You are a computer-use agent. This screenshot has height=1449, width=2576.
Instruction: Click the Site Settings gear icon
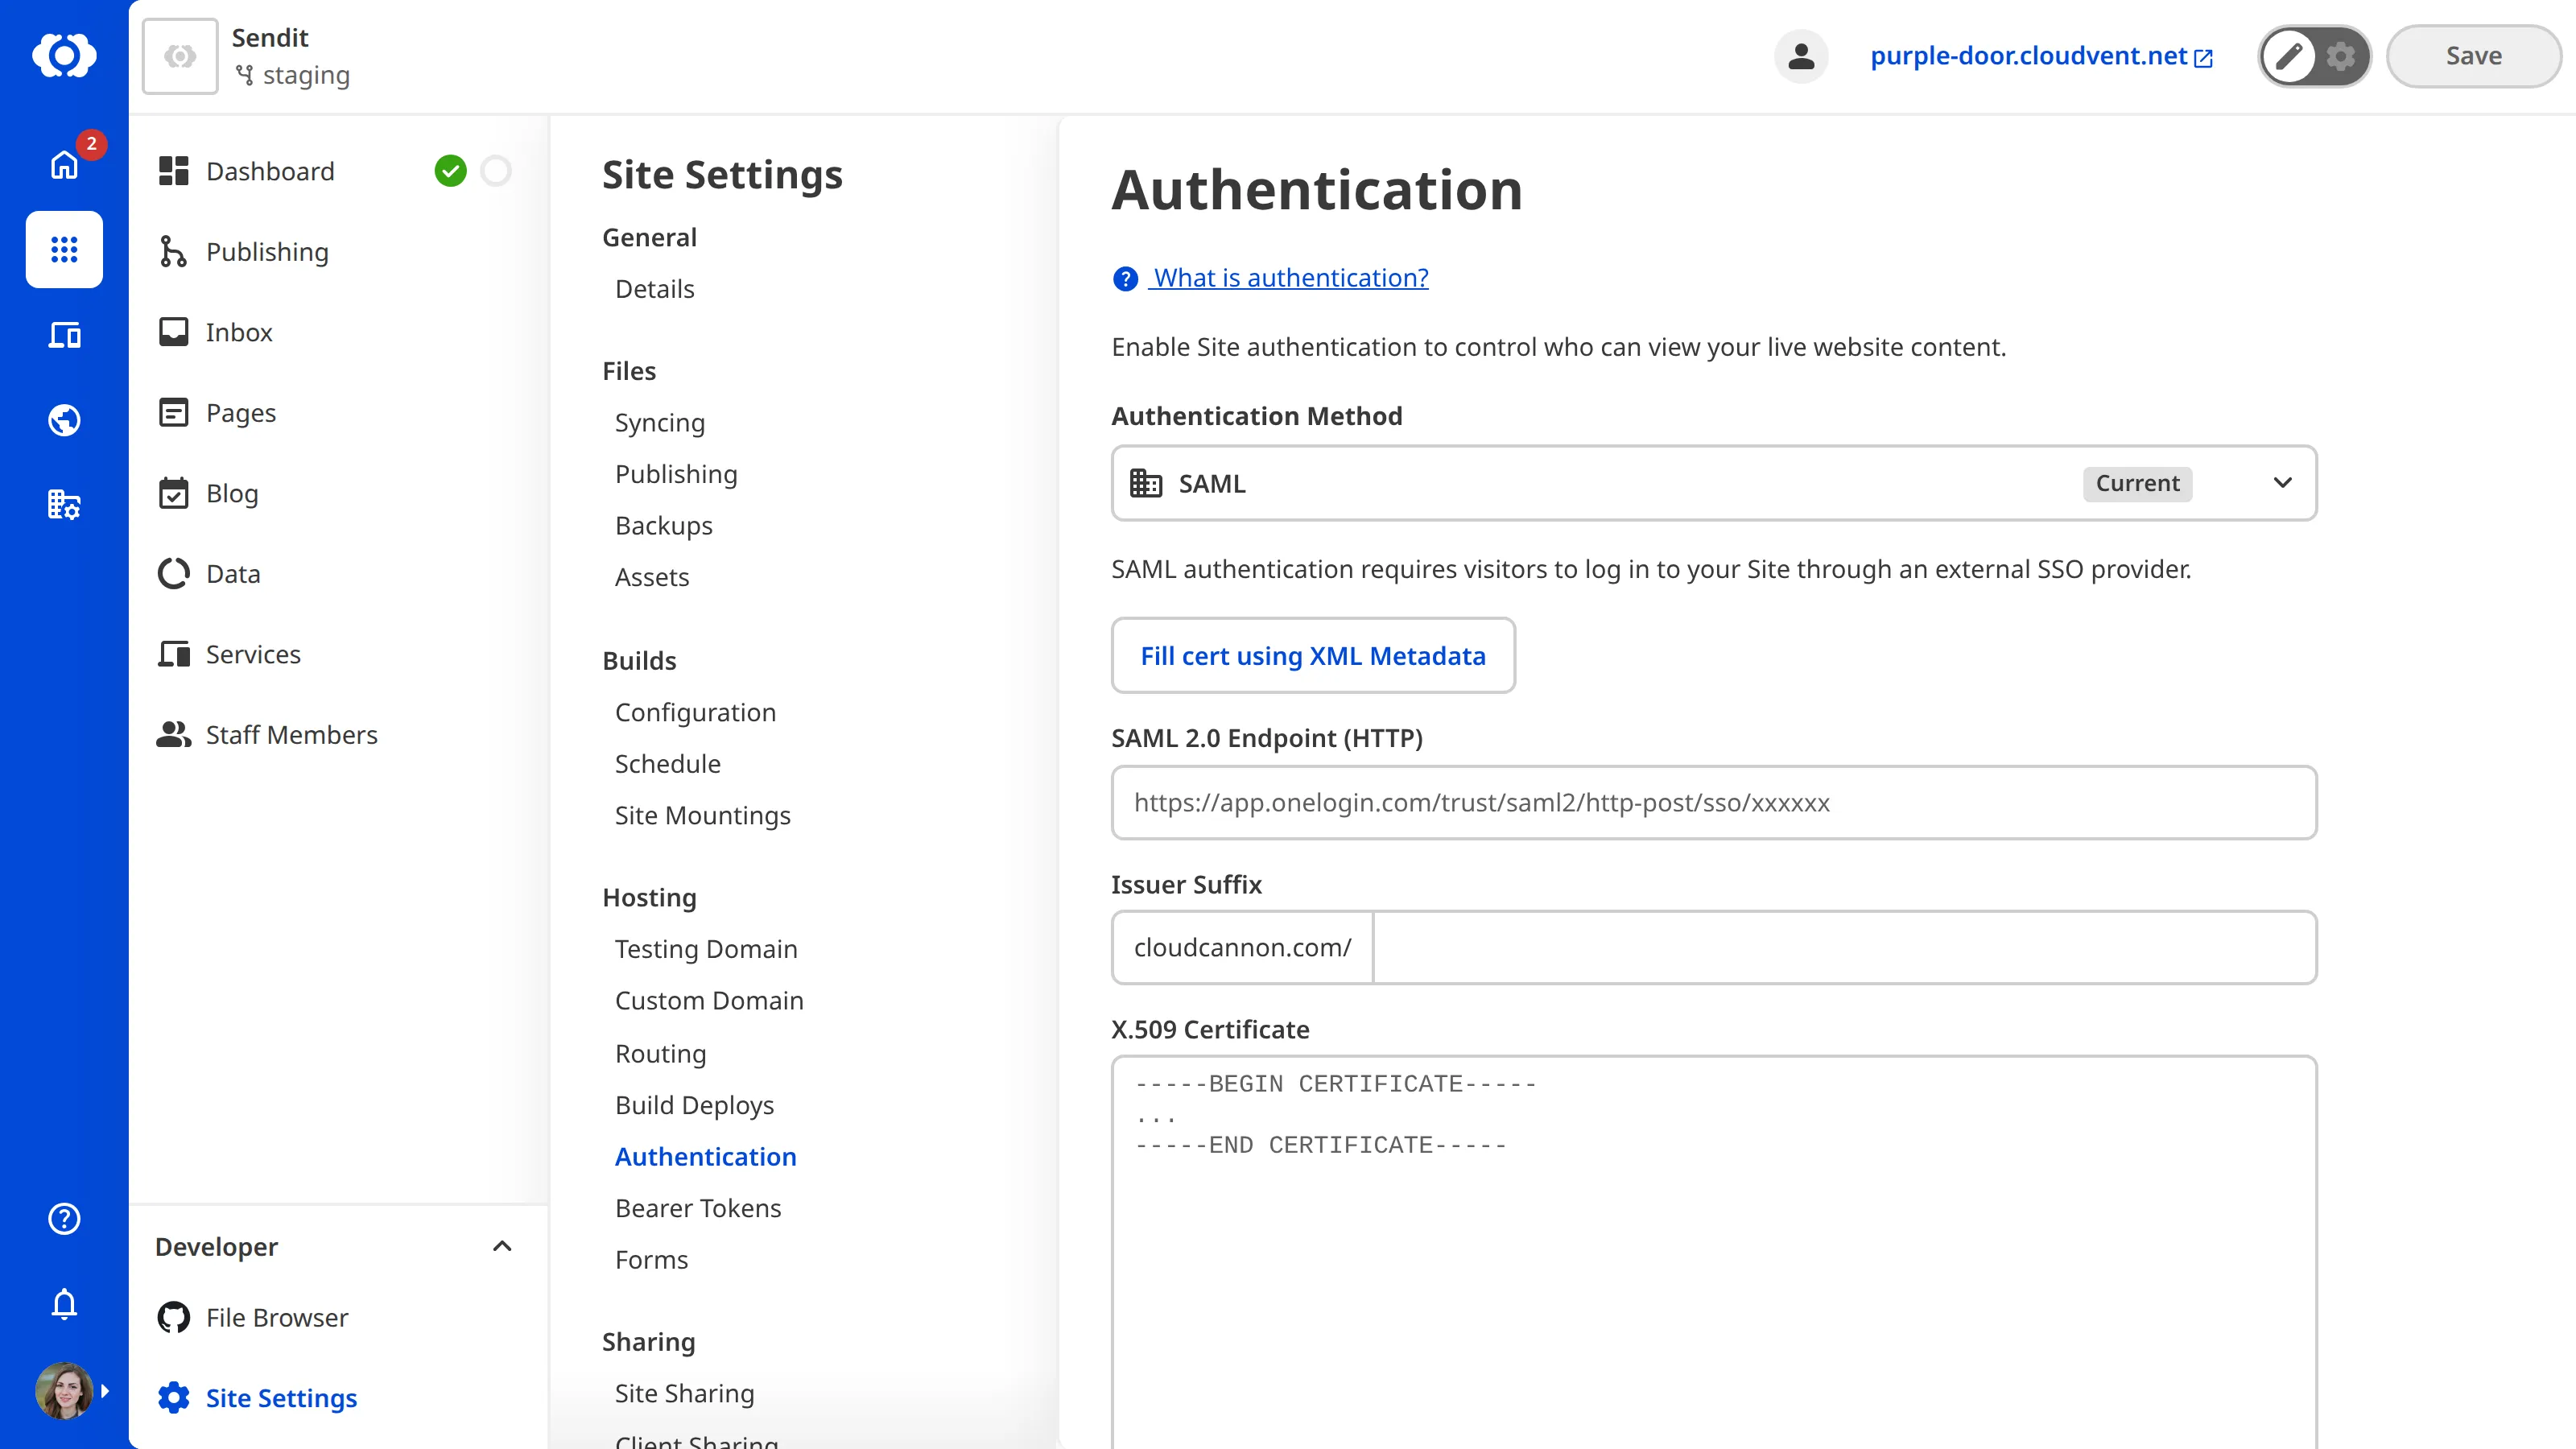click(x=174, y=1398)
